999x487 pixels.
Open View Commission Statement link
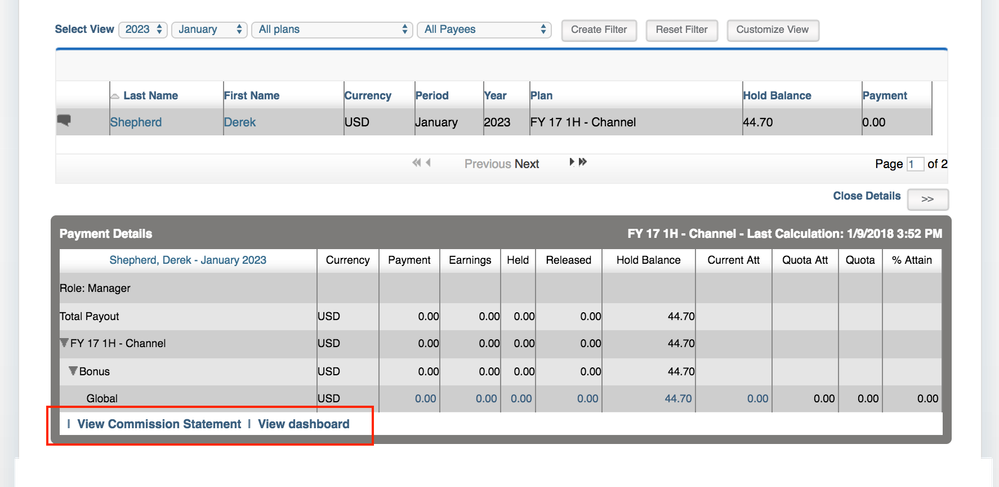tap(159, 424)
